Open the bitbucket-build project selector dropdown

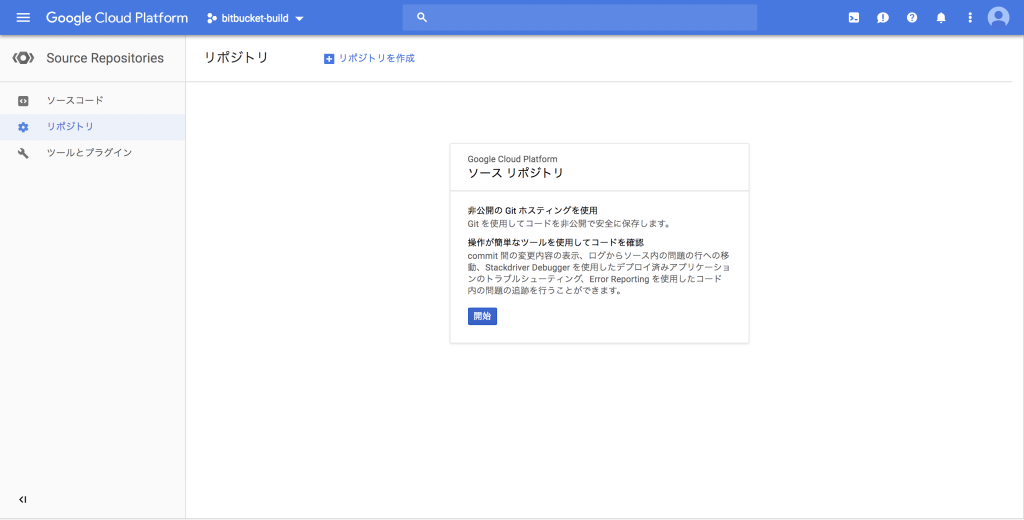(x=256, y=18)
